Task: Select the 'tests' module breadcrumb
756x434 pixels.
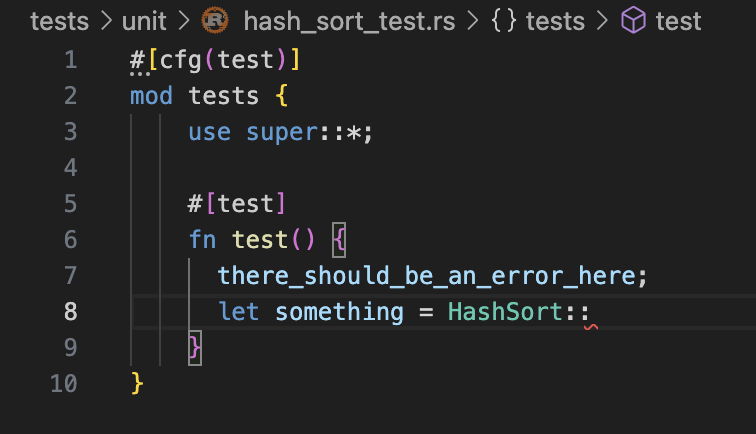Action: coord(555,21)
